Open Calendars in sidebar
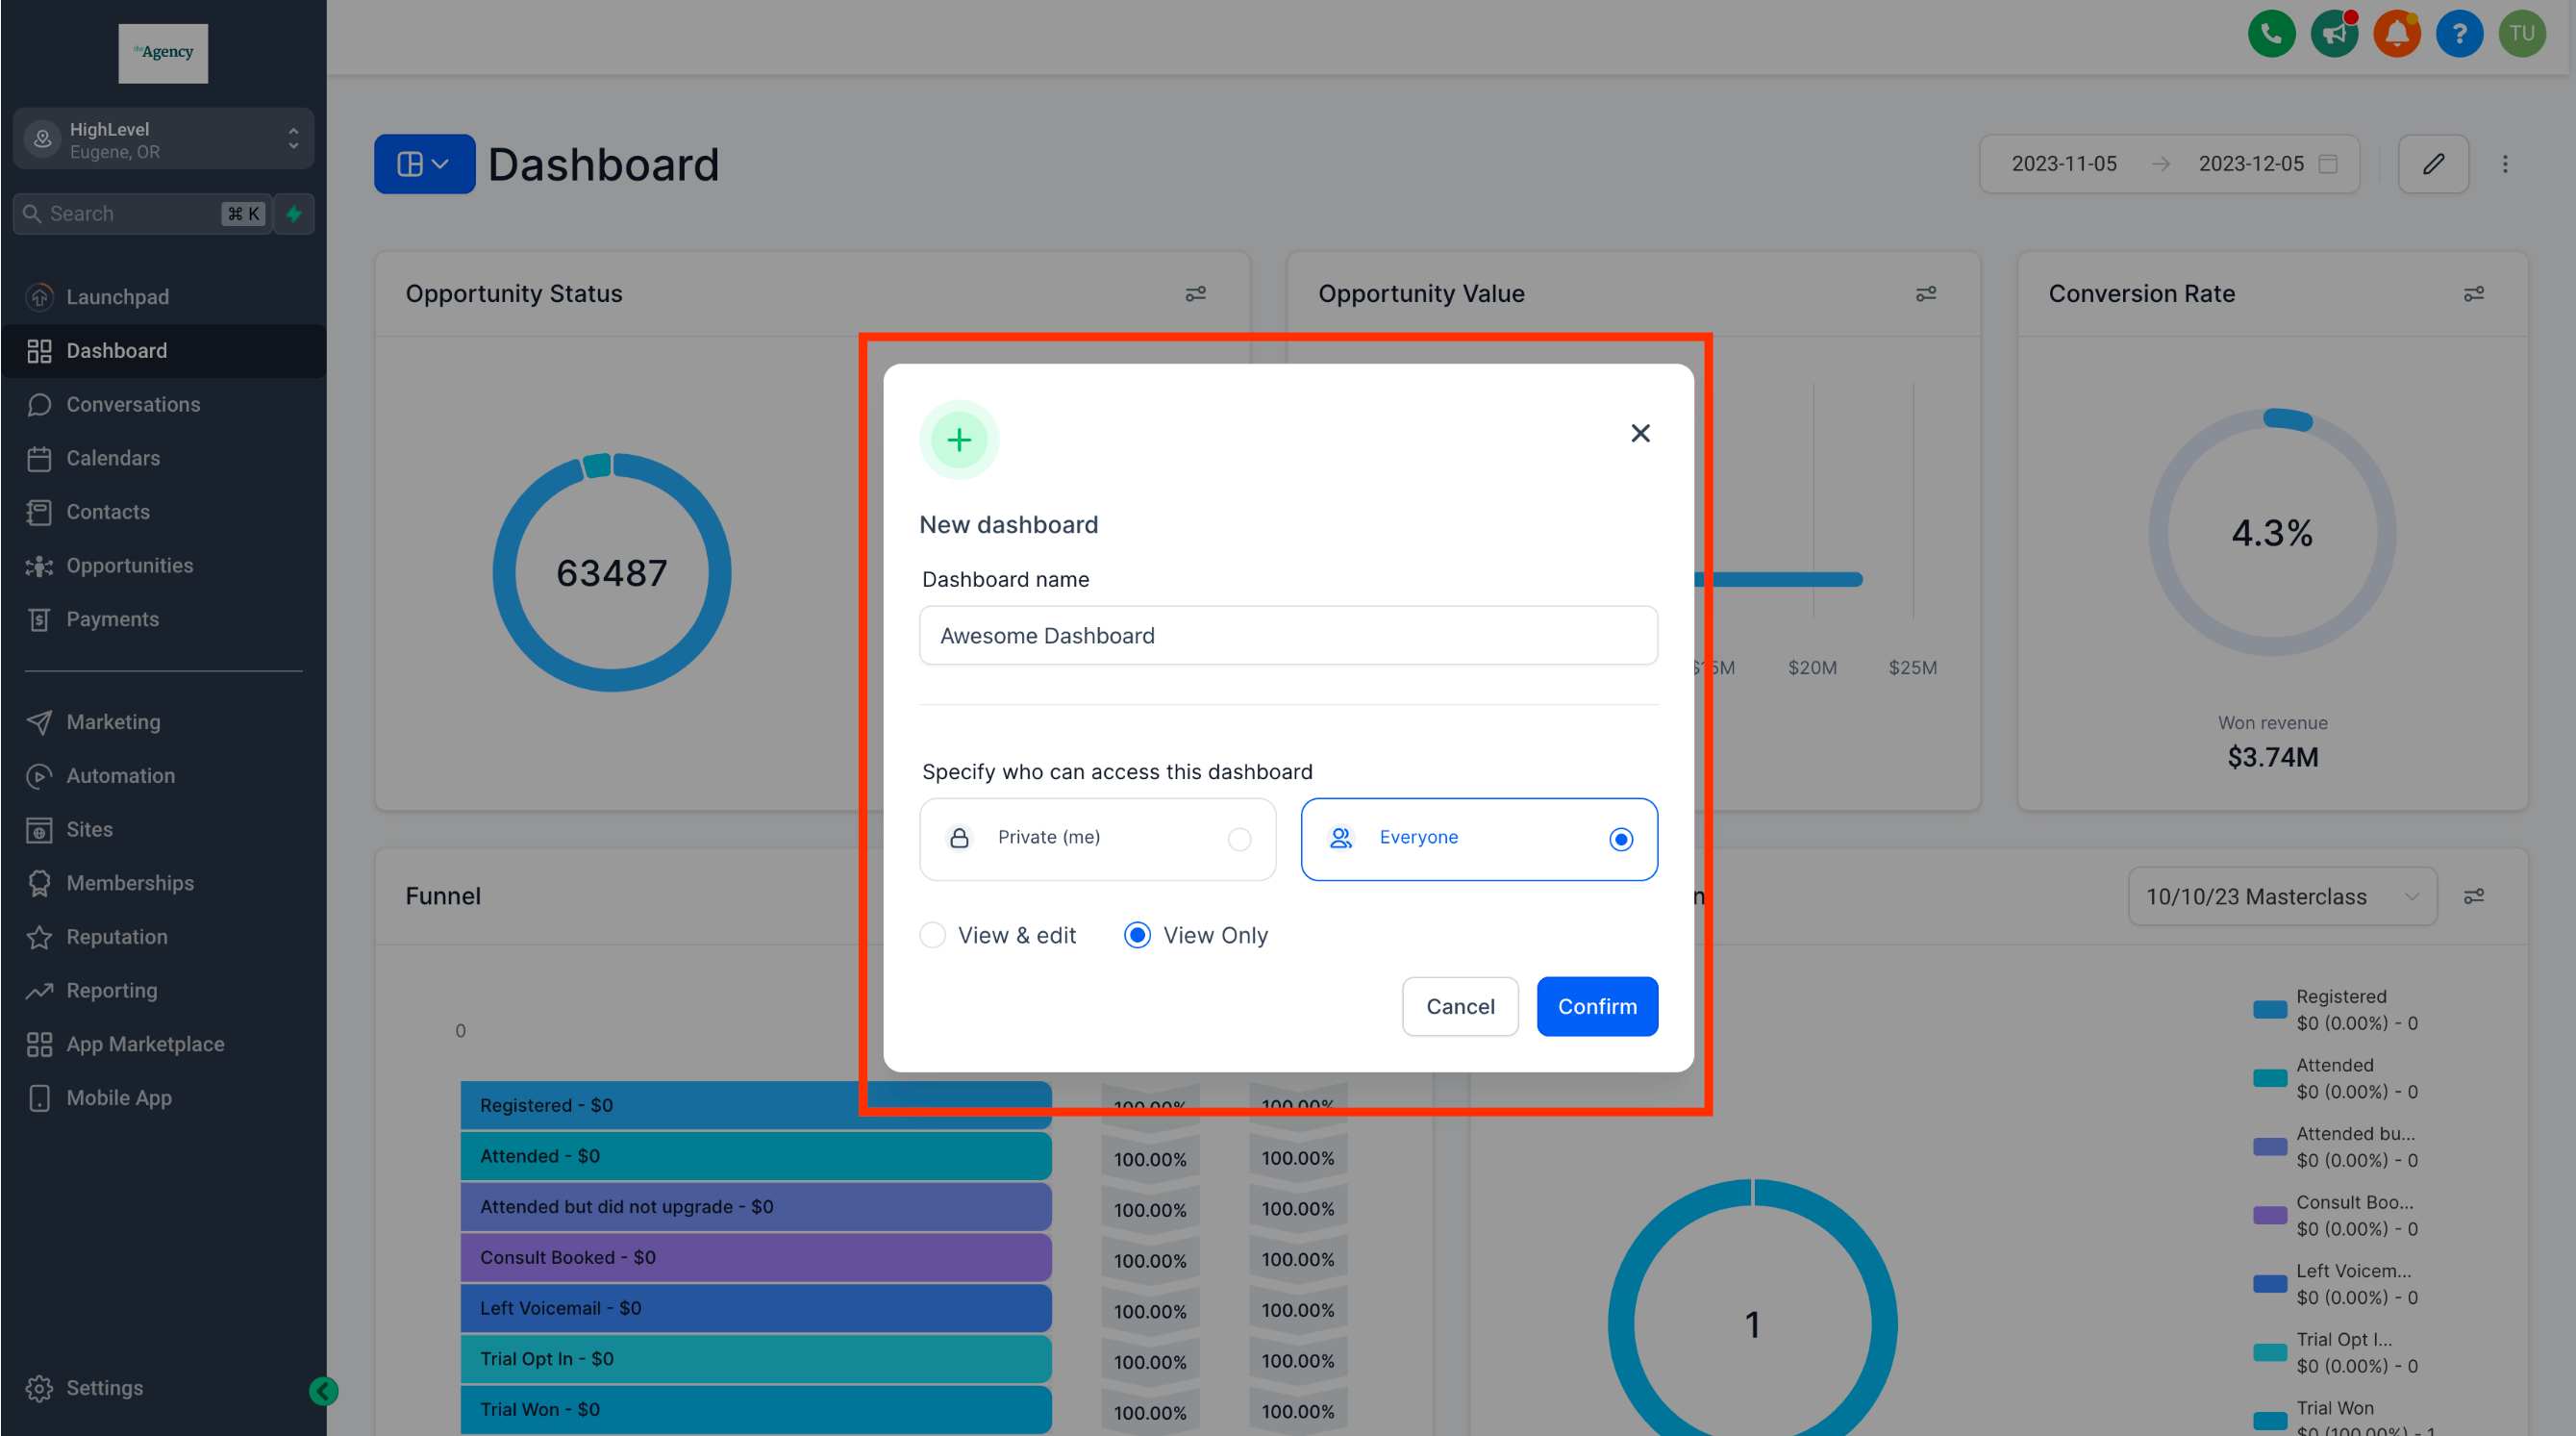 click(x=163, y=458)
